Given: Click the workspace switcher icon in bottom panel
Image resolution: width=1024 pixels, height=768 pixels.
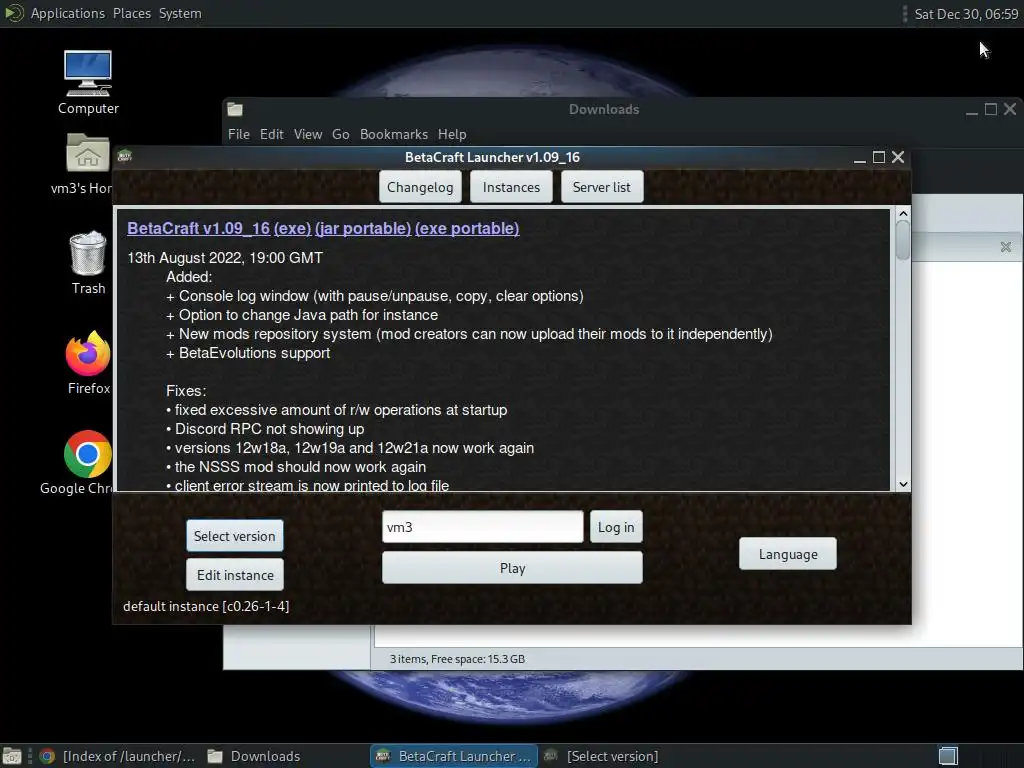Looking at the screenshot, I should 948,756.
